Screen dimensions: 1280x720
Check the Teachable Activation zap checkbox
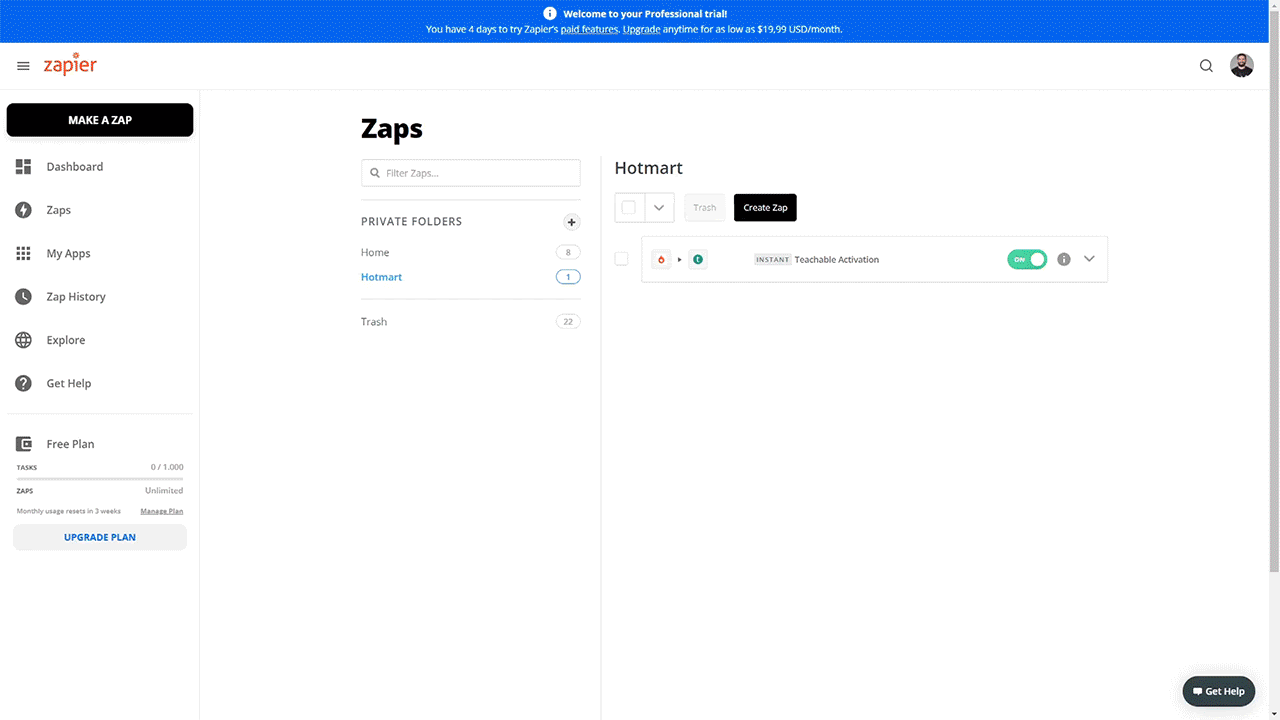point(621,259)
